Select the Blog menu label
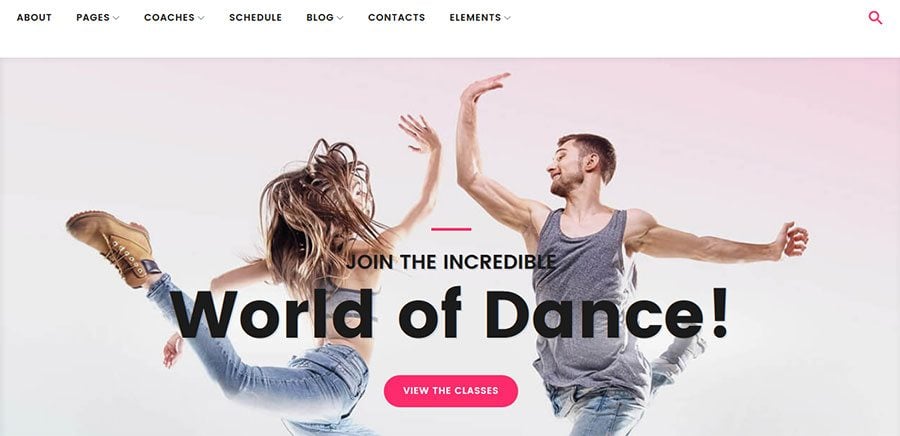The image size is (900, 436). pos(320,18)
